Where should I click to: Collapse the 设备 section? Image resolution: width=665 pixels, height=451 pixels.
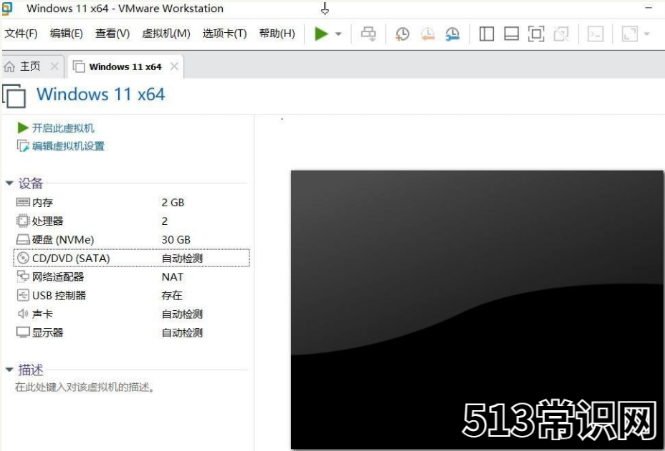[9, 183]
